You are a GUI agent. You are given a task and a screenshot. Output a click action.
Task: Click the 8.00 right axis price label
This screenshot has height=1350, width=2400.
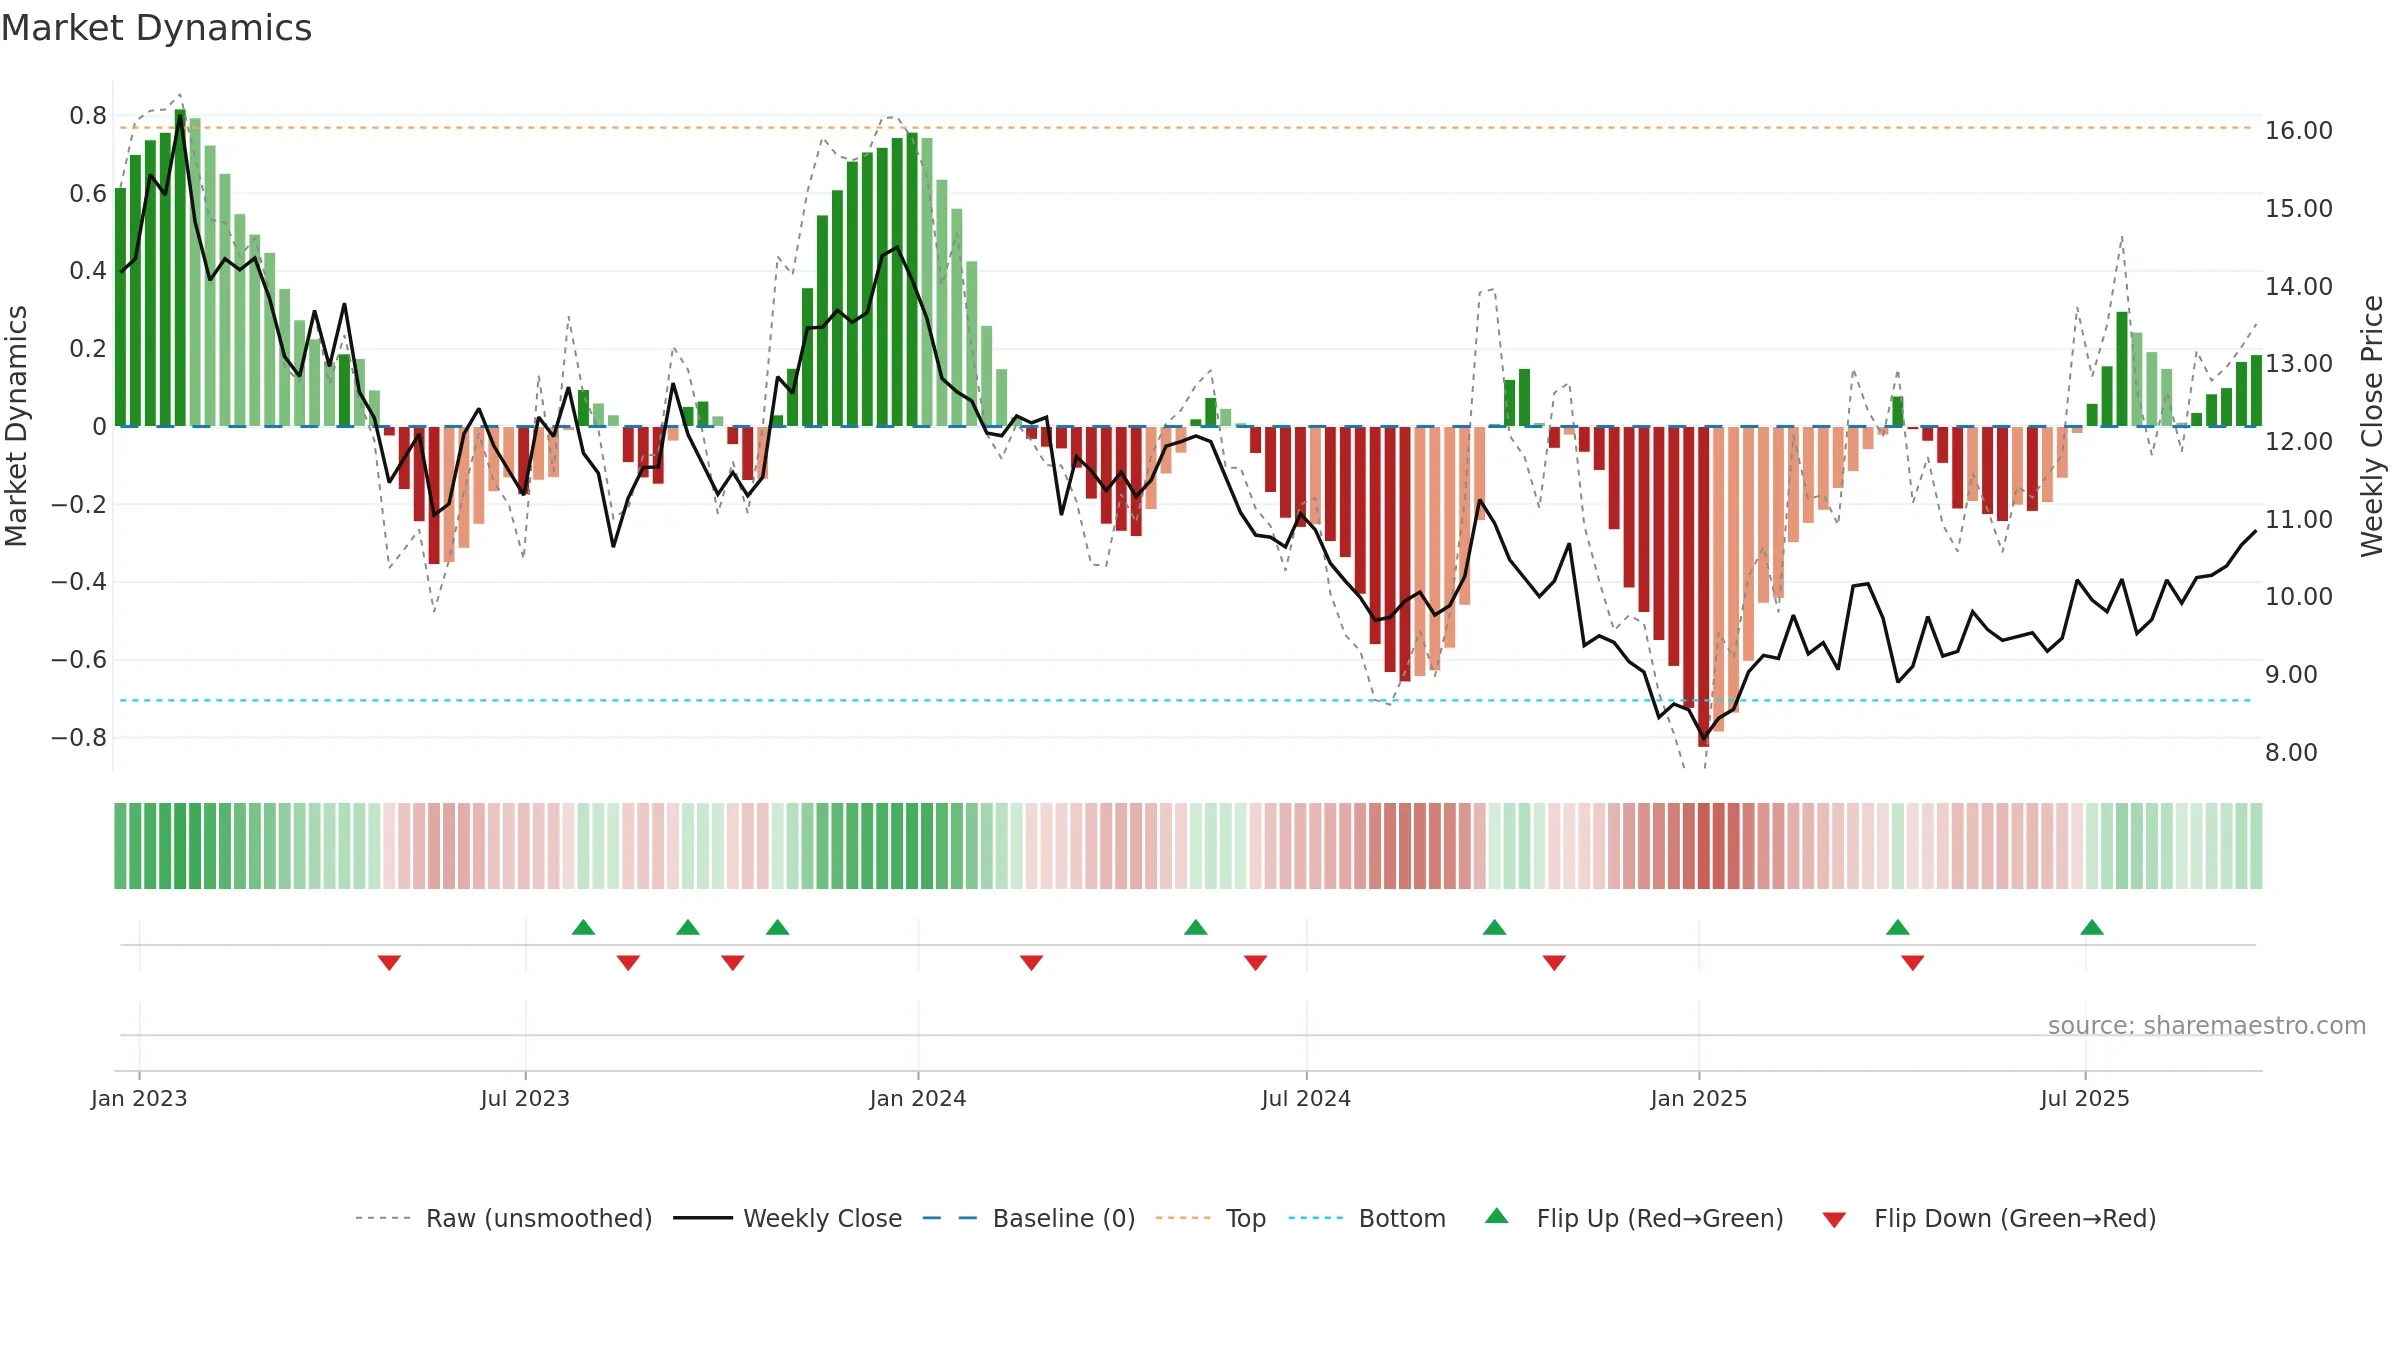pos(2291,752)
